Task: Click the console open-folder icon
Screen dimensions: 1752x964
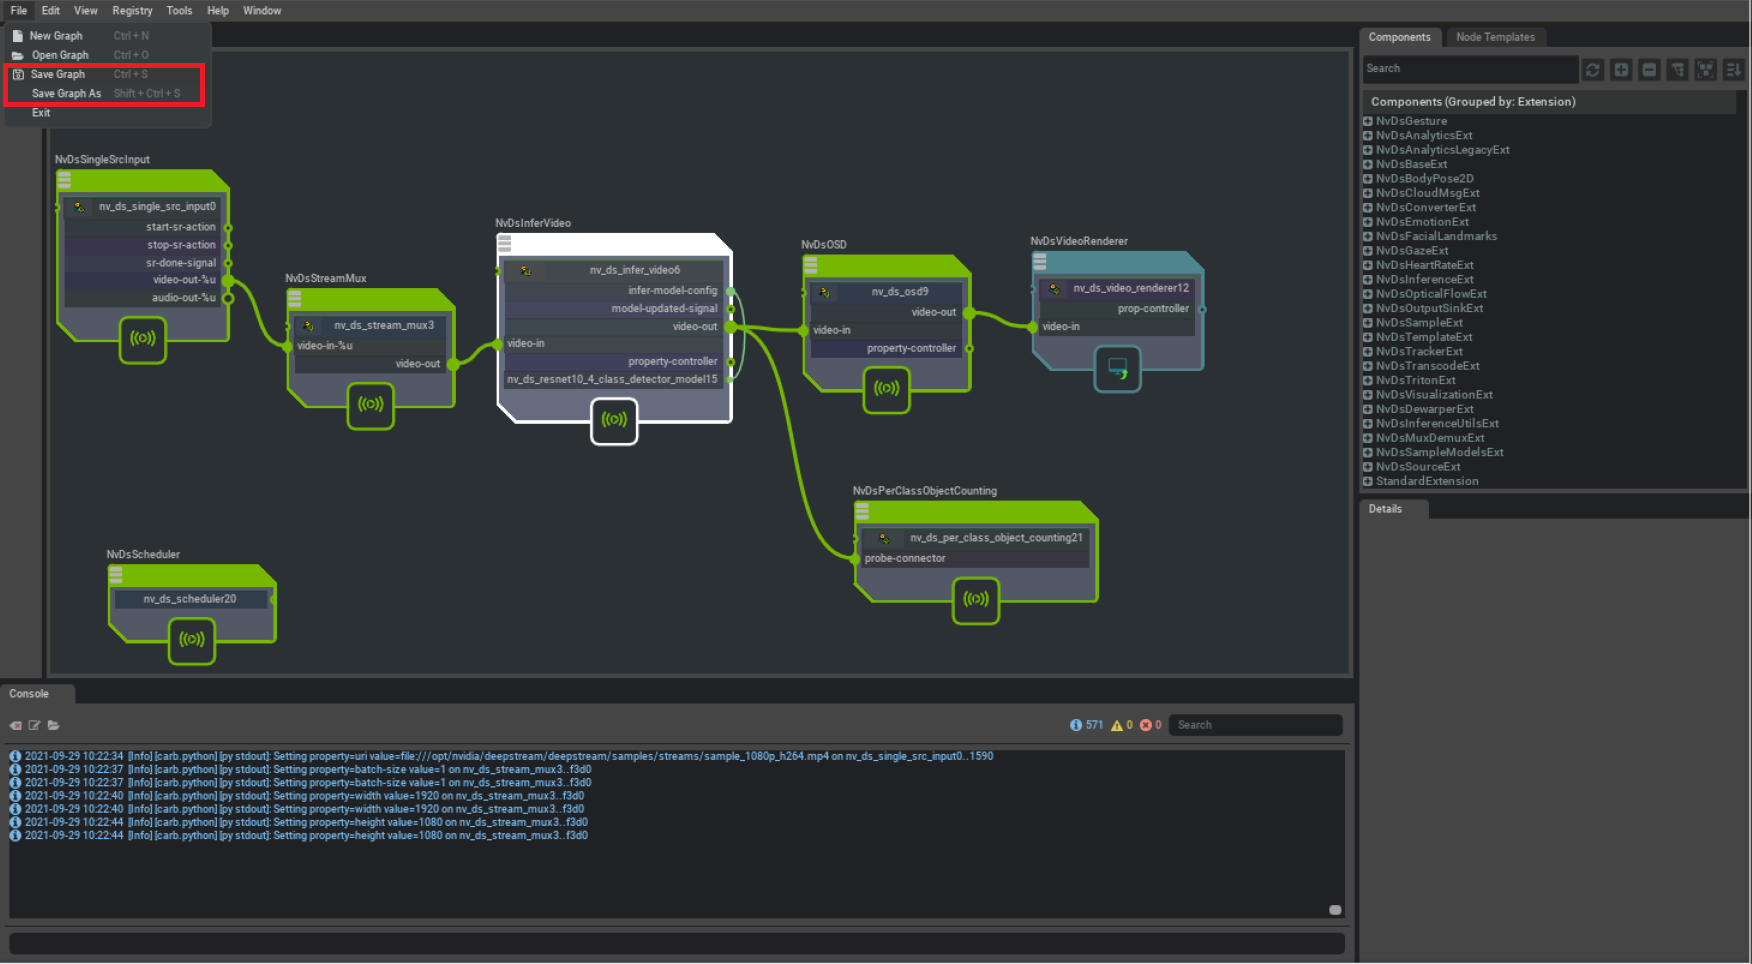Action: [54, 725]
